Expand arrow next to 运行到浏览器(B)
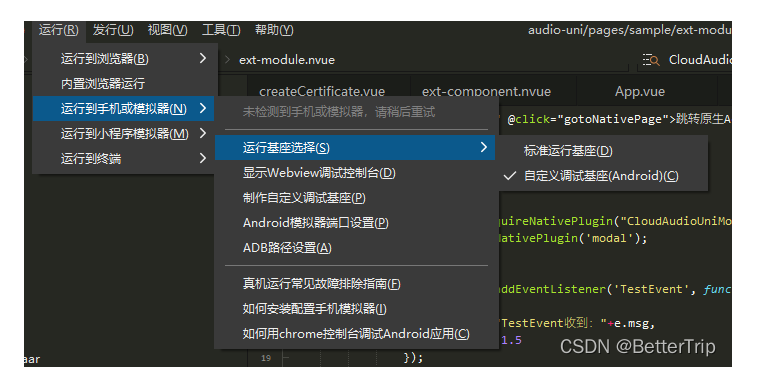This screenshot has width=765, height=389. [x=203, y=59]
